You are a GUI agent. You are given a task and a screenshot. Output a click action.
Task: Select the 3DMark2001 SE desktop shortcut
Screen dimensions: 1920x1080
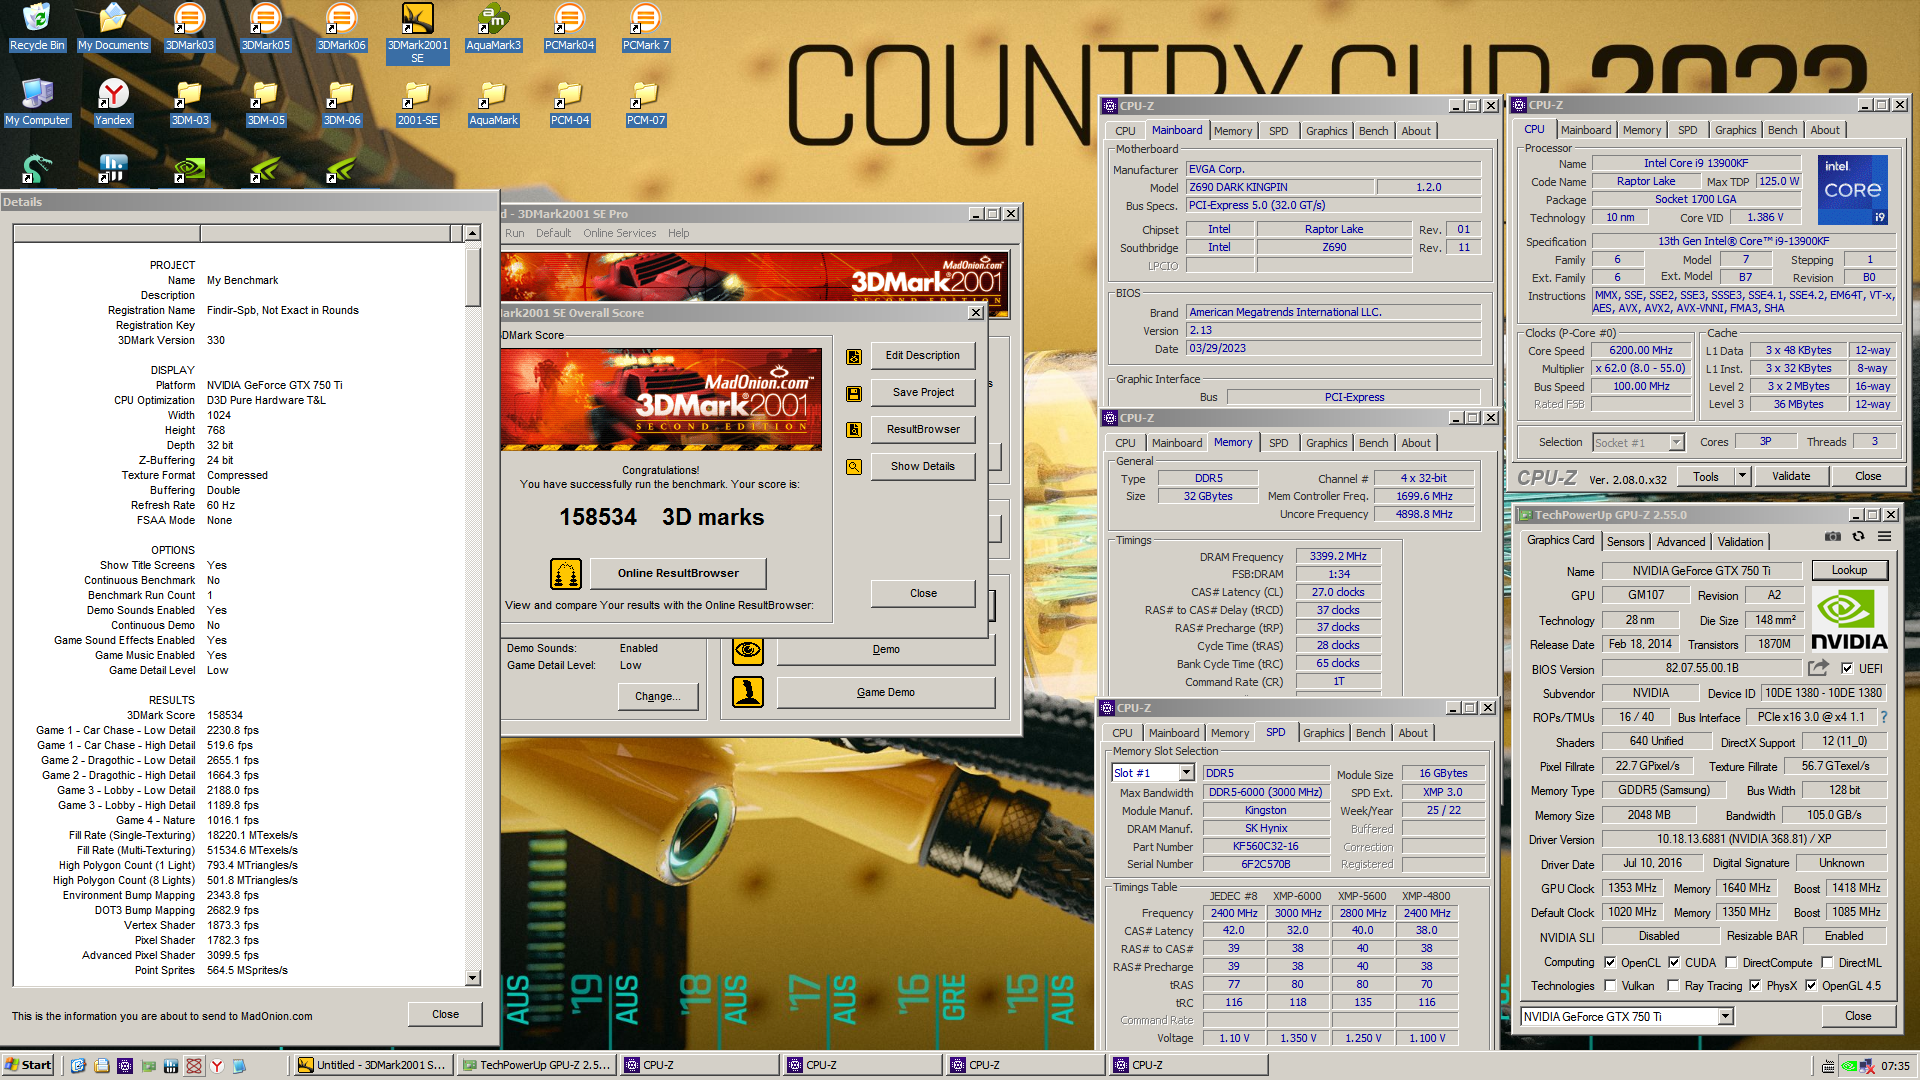click(x=417, y=33)
